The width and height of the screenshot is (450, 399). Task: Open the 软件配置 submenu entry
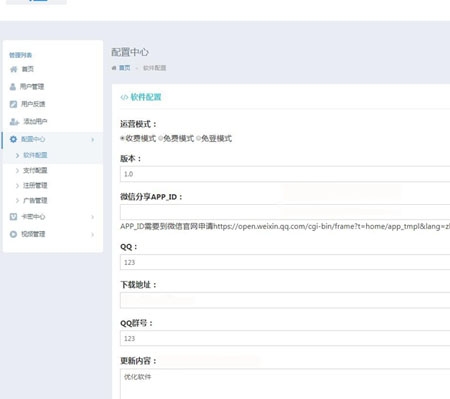(x=35, y=155)
